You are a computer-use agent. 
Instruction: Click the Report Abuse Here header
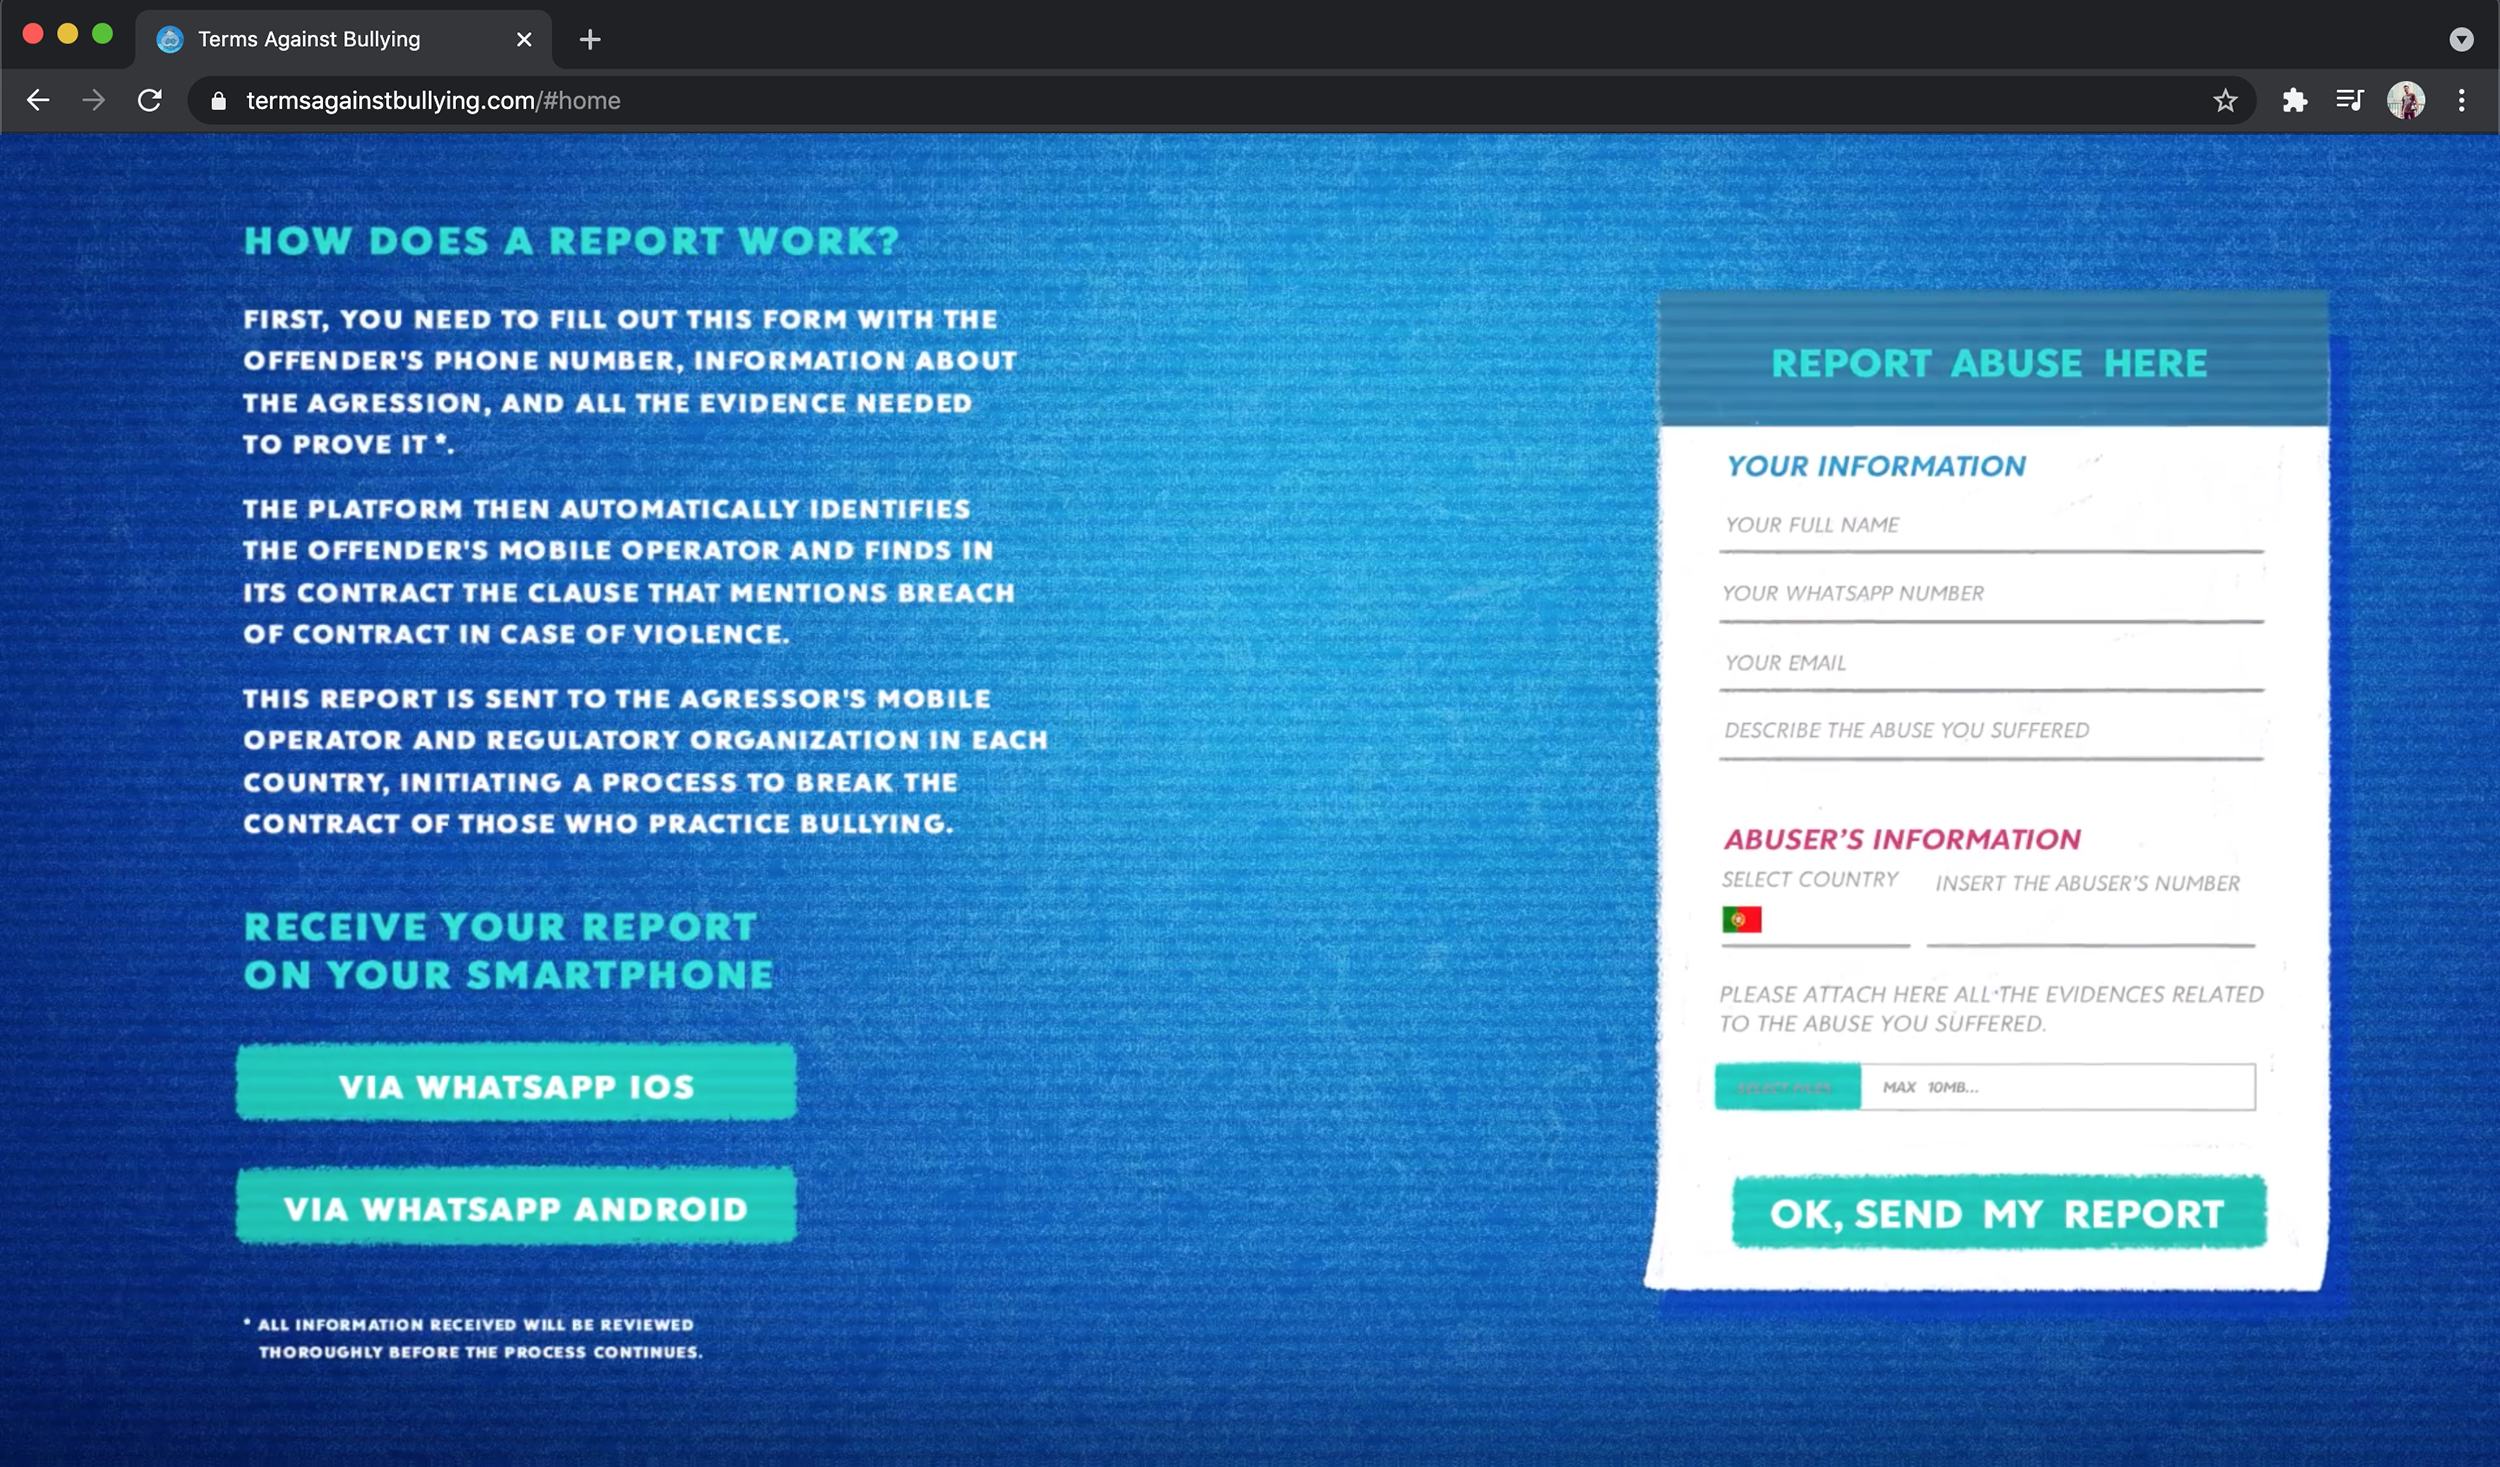click(x=1988, y=363)
